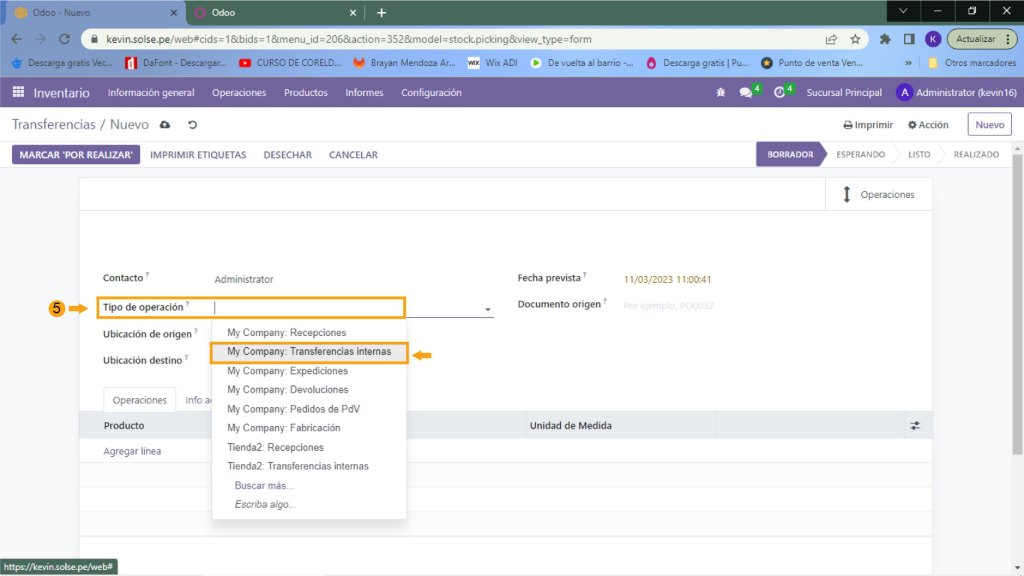Click the debug bug icon in navbar
The image size is (1024, 576).
pyautogui.click(x=721, y=93)
